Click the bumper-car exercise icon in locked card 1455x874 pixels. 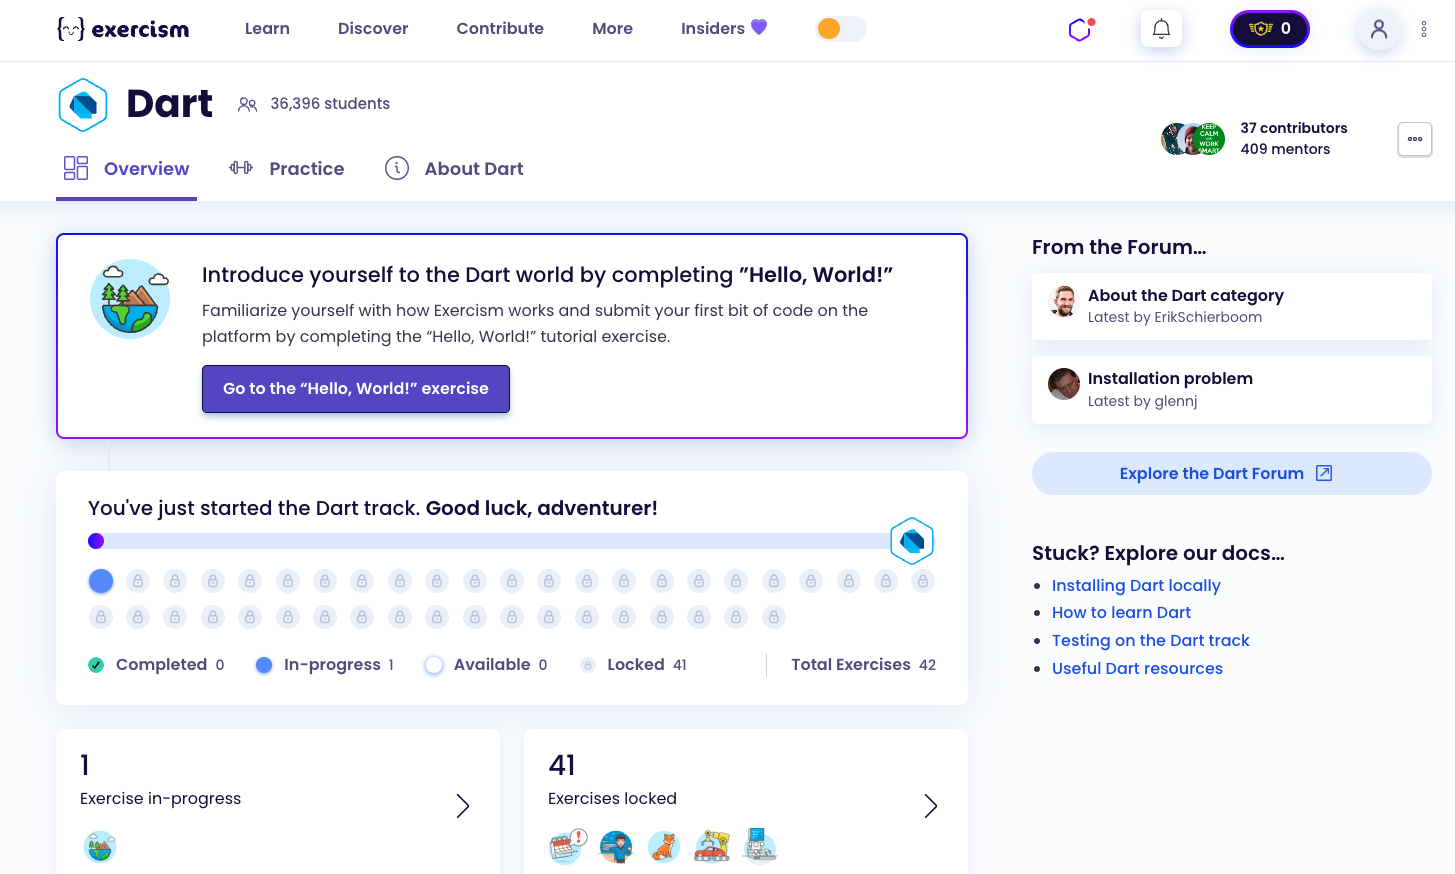tap(712, 847)
